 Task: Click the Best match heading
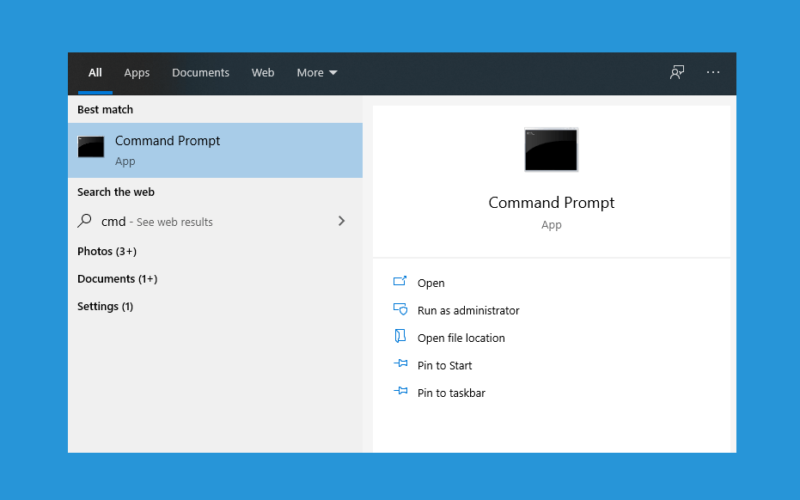pos(105,109)
